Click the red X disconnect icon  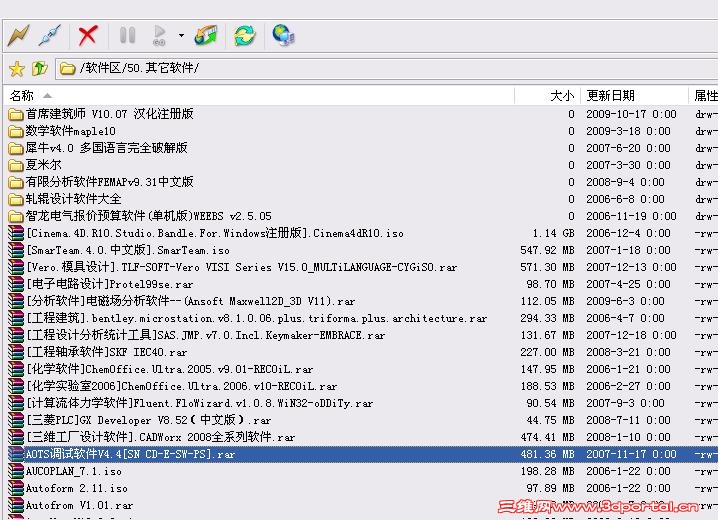click(88, 36)
